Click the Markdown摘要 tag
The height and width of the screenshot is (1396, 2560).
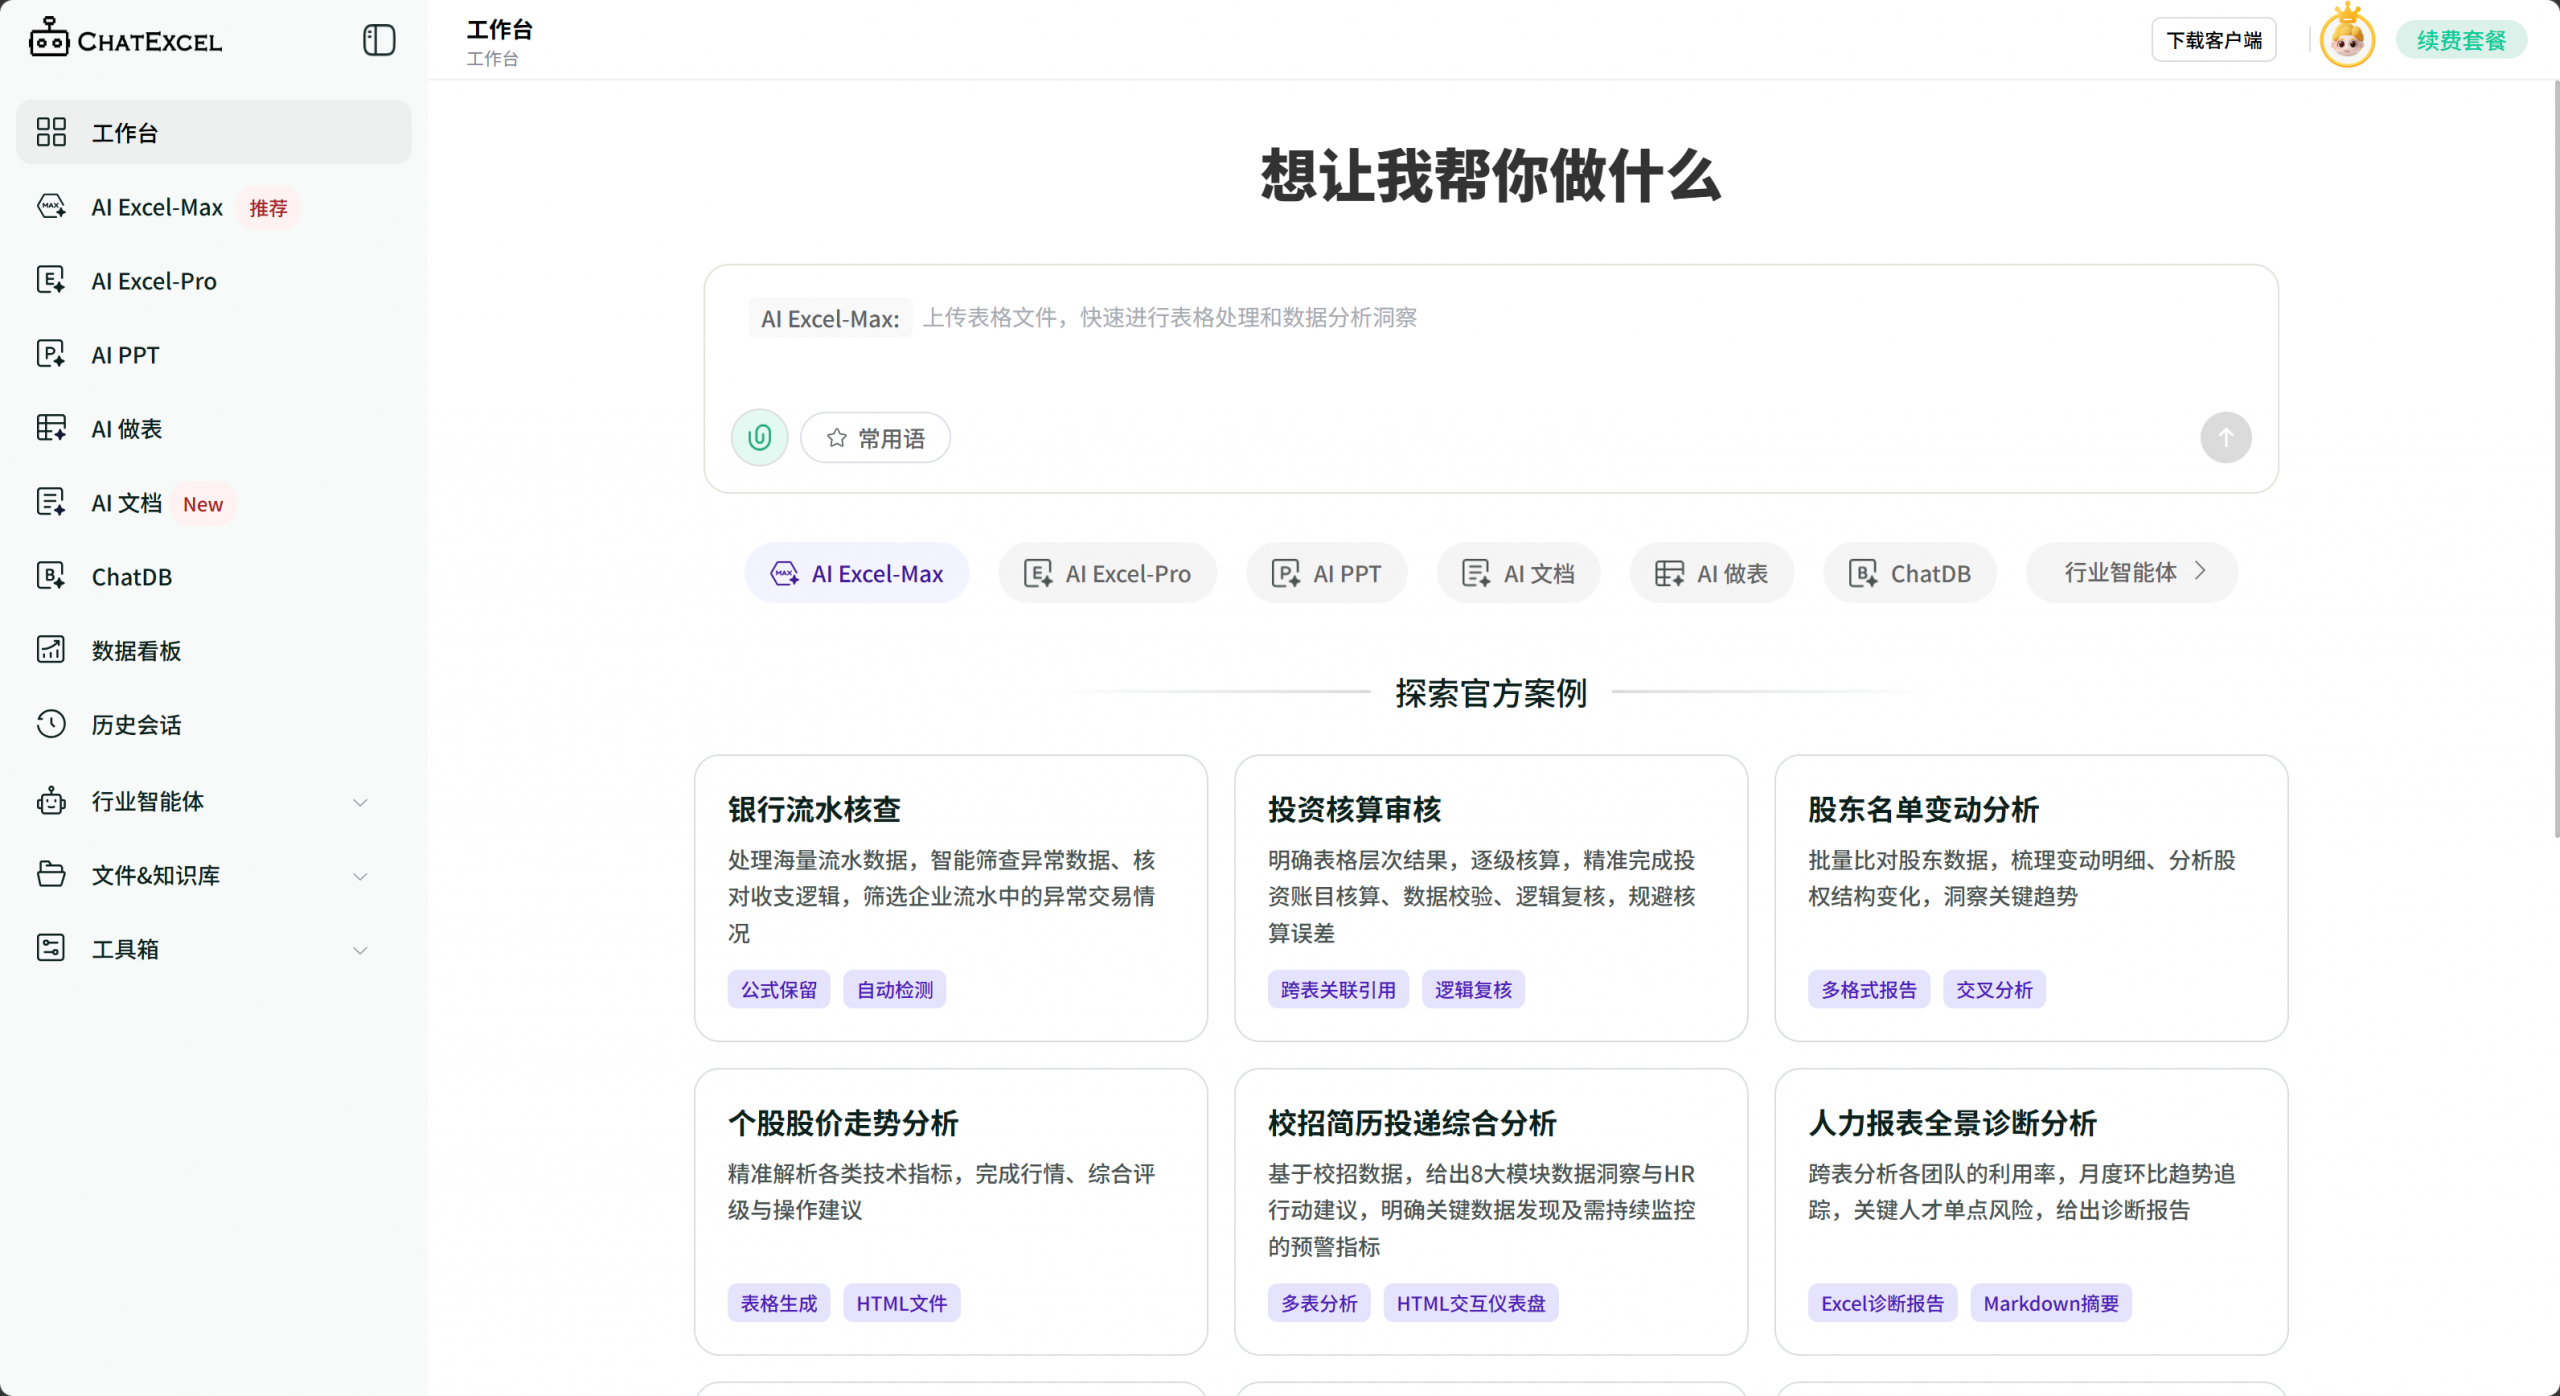pyautogui.click(x=2051, y=1304)
